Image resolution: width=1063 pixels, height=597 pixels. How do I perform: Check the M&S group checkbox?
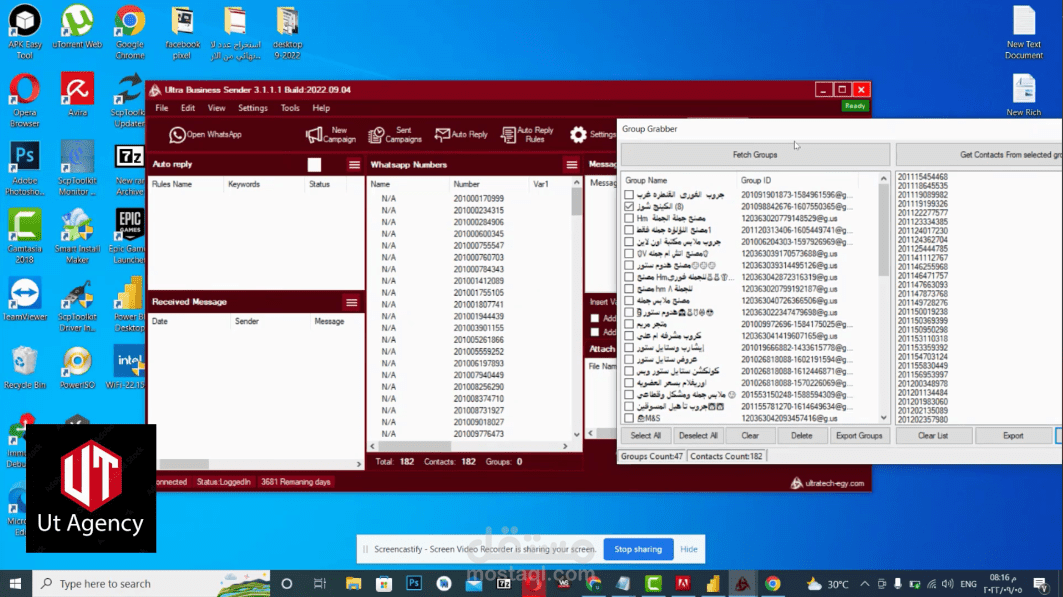point(629,418)
